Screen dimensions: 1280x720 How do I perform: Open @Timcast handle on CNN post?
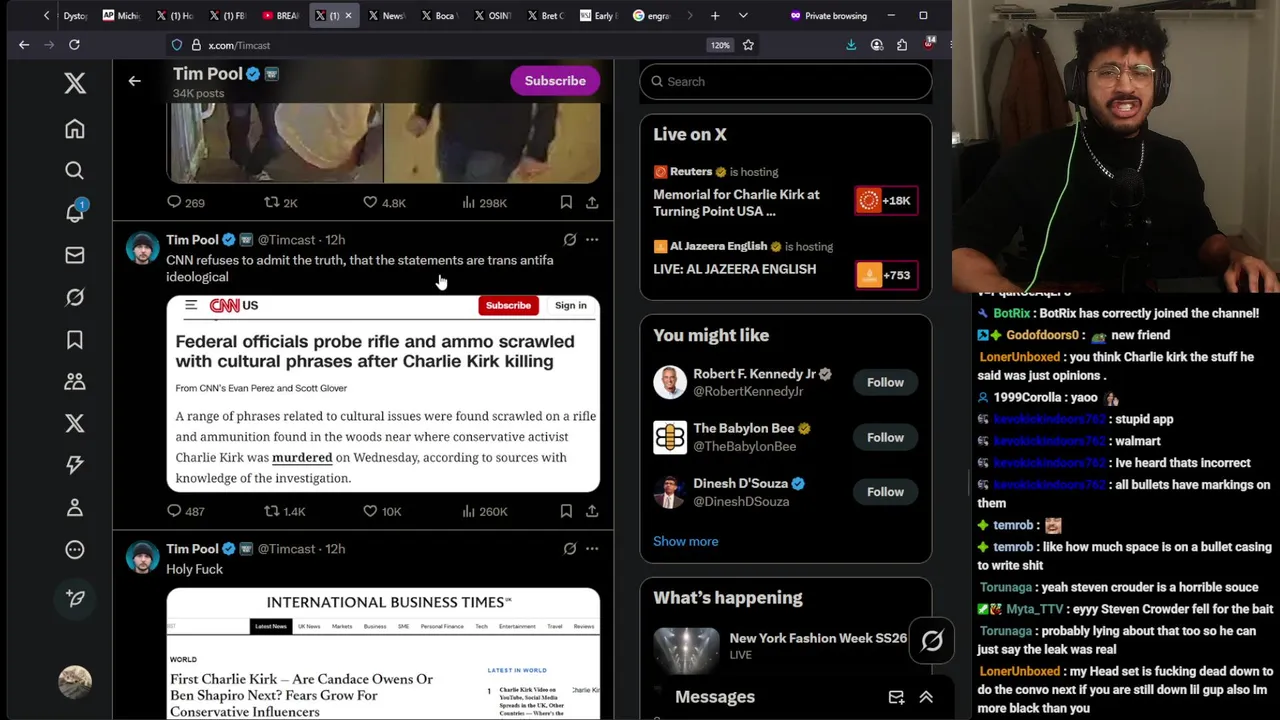286,240
